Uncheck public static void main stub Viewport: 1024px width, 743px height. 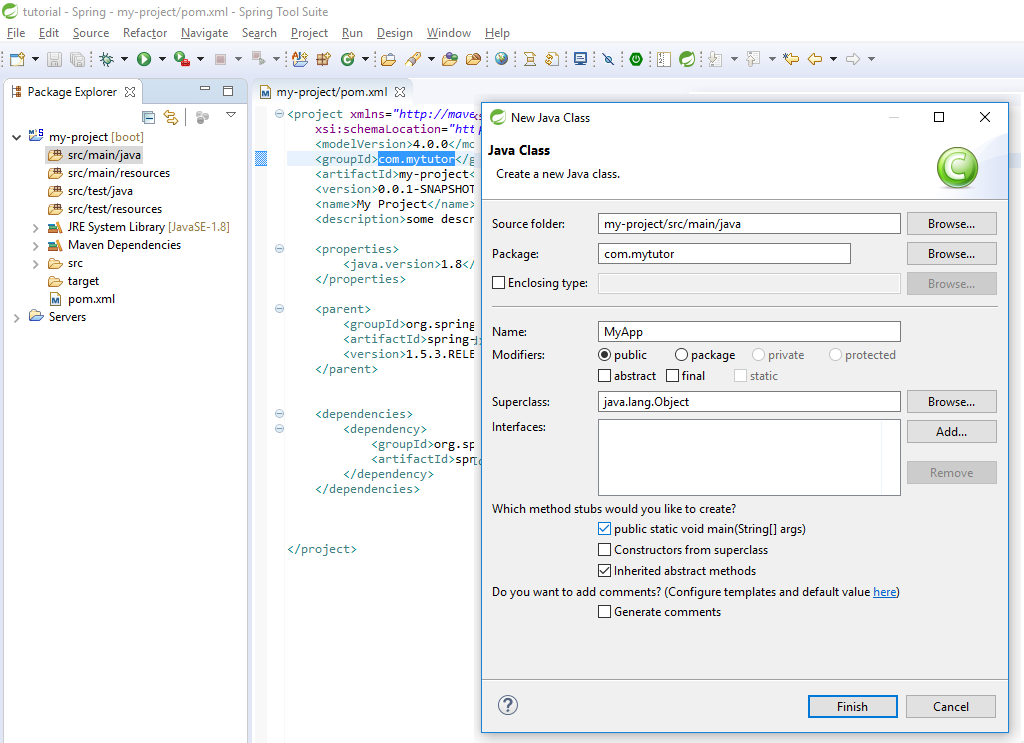pyautogui.click(x=605, y=529)
